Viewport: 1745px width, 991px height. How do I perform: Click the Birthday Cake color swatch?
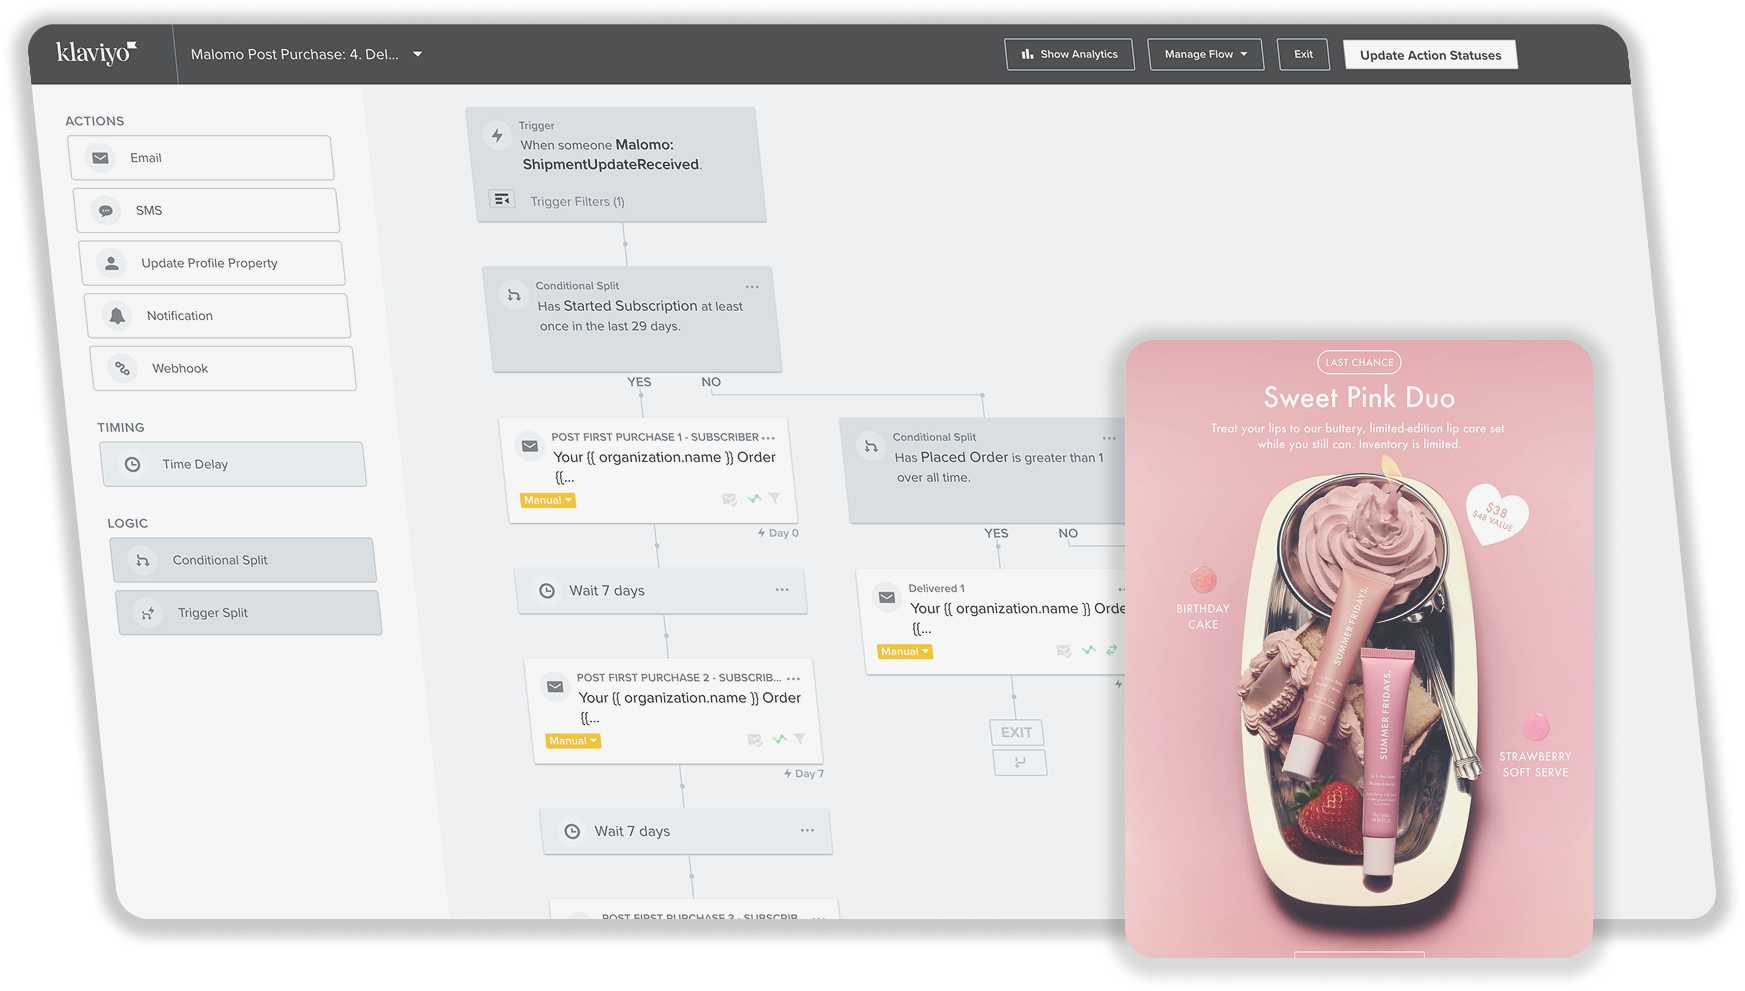1203,579
